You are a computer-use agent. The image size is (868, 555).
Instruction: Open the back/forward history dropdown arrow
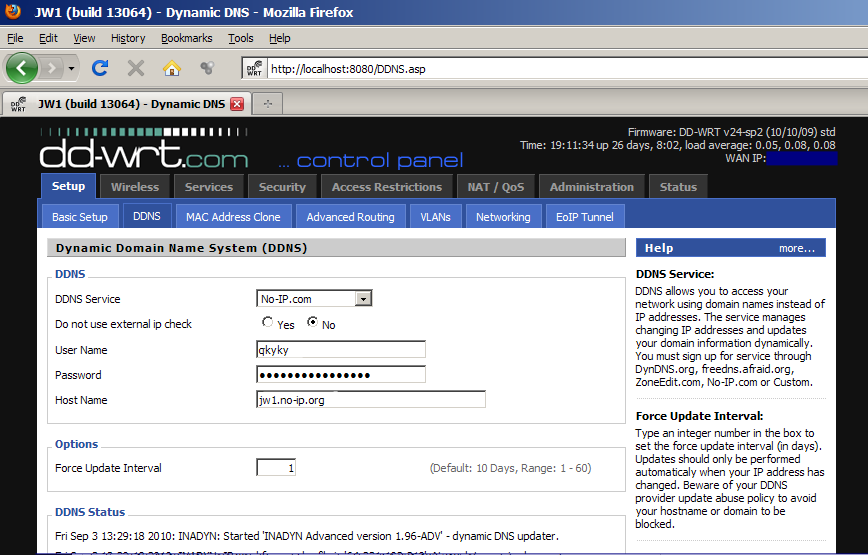(x=71, y=69)
